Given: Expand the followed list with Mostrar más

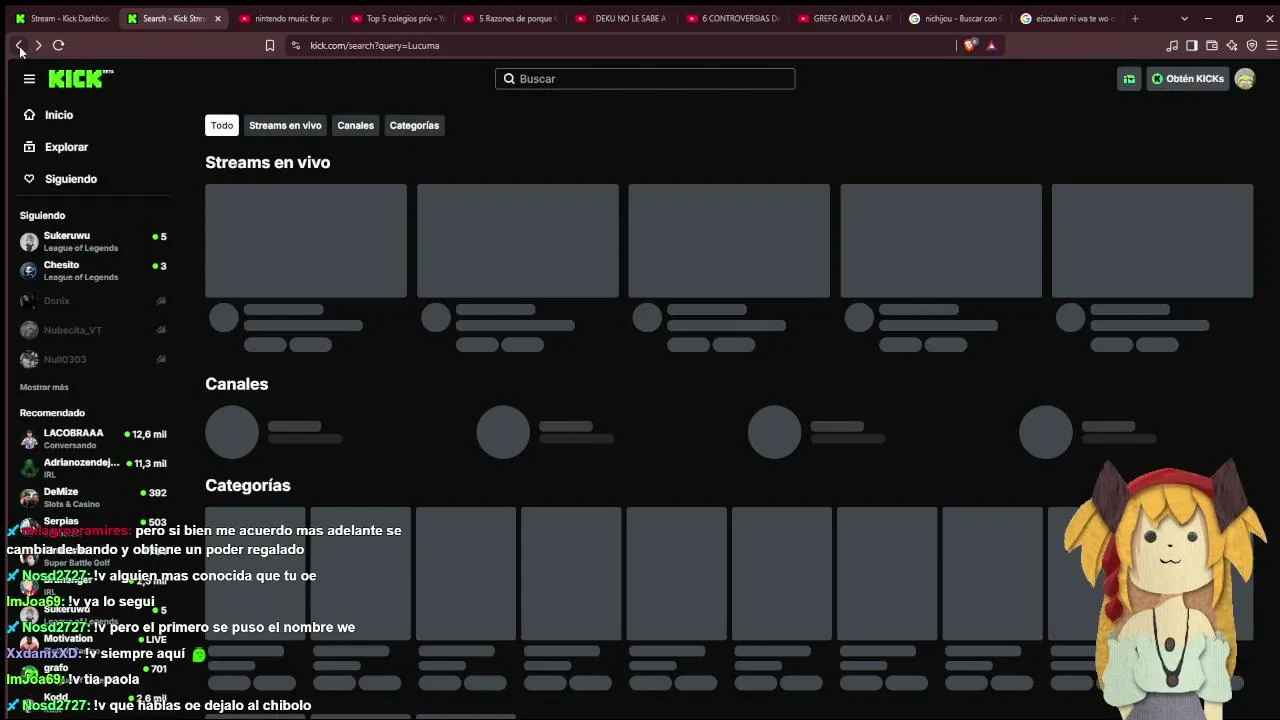Looking at the screenshot, I should pyautogui.click(x=44, y=387).
